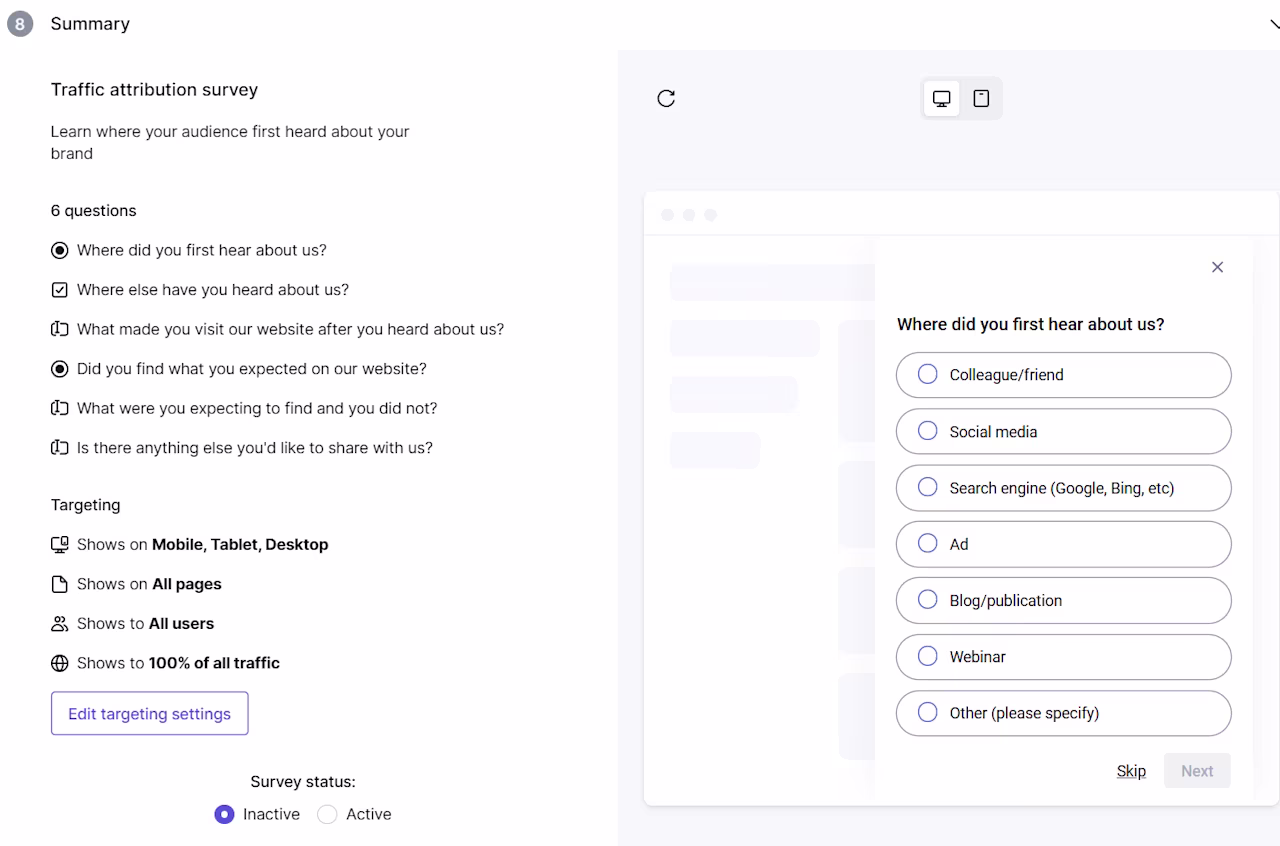Click the step 8 number badge

(20, 24)
